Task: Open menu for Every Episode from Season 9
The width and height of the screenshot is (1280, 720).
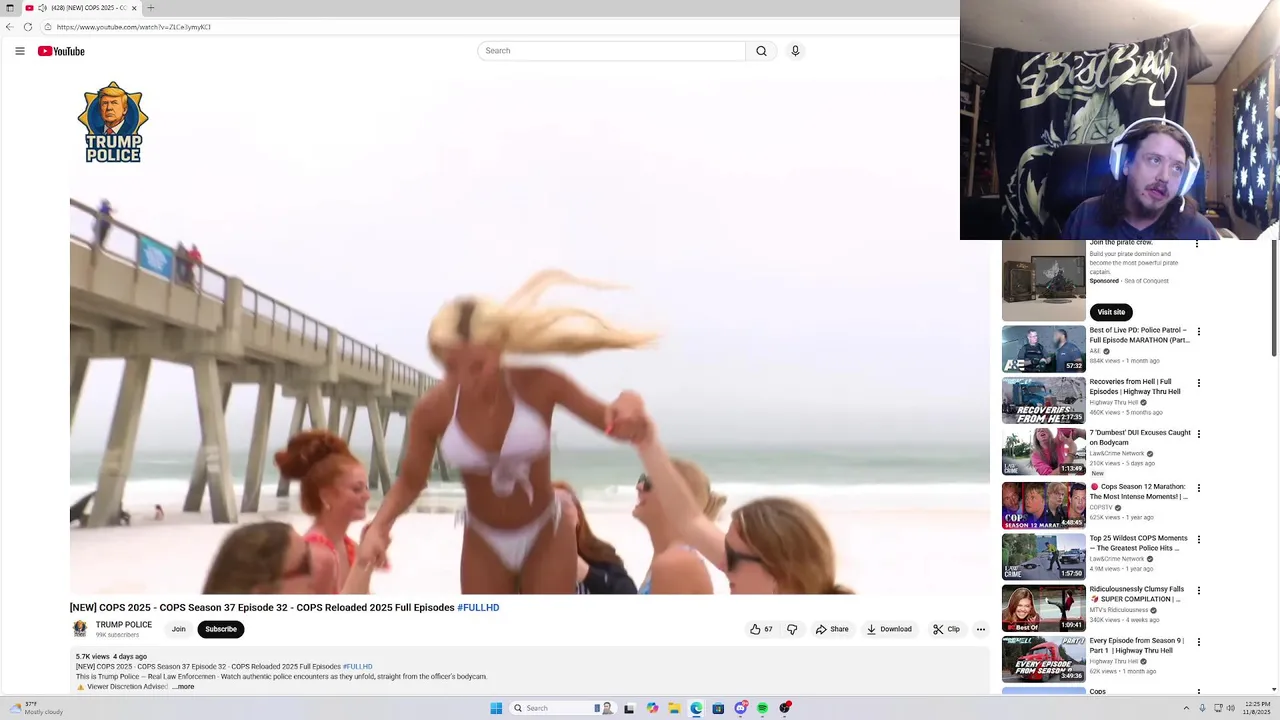Action: tap(1199, 643)
